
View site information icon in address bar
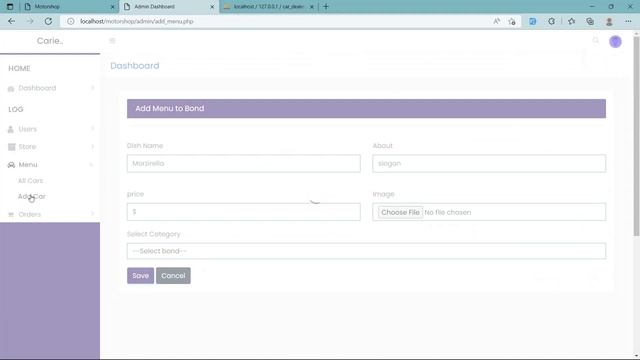(x=71, y=21)
